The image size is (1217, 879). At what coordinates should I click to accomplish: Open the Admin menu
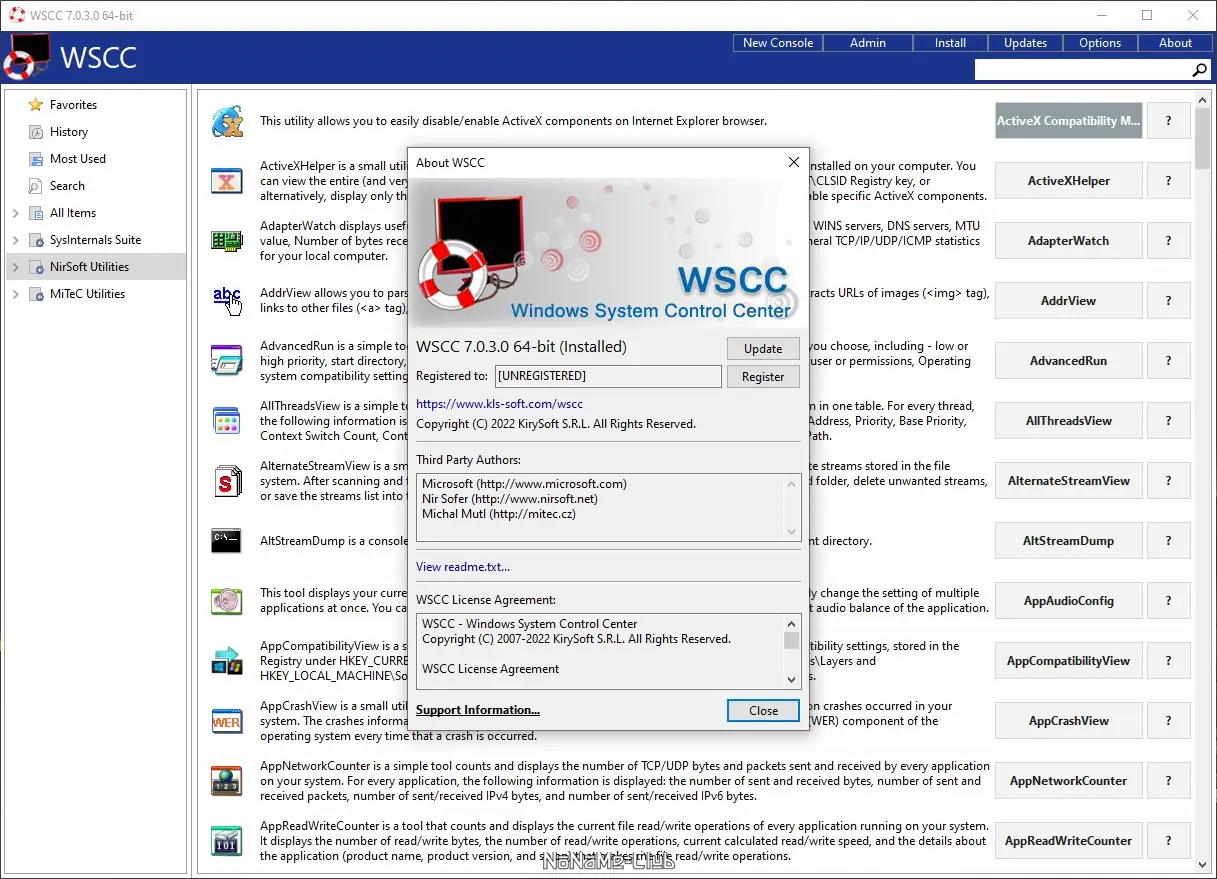coord(868,43)
